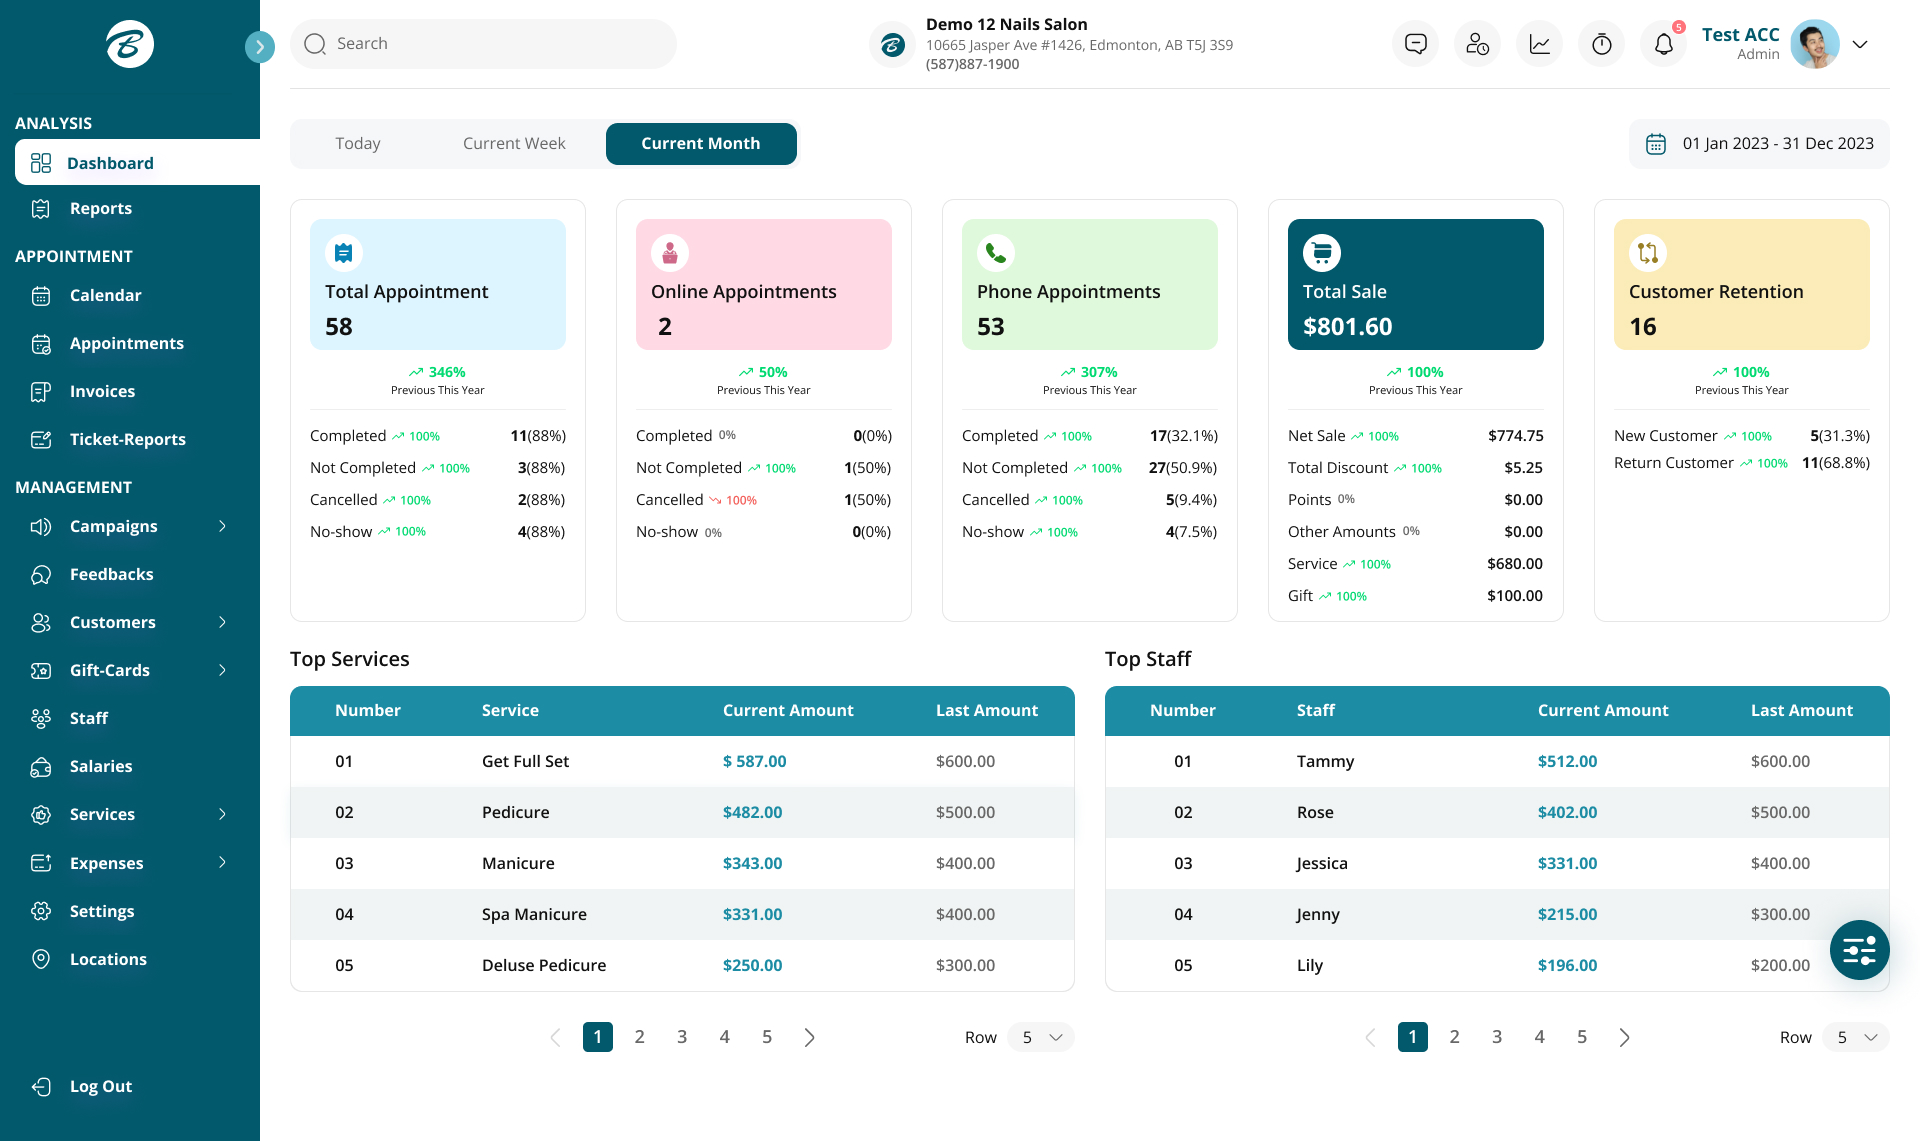This screenshot has height=1141, width=1920.
Task: Click the floating filter button bottom right
Action: [x=1859, y=950]
